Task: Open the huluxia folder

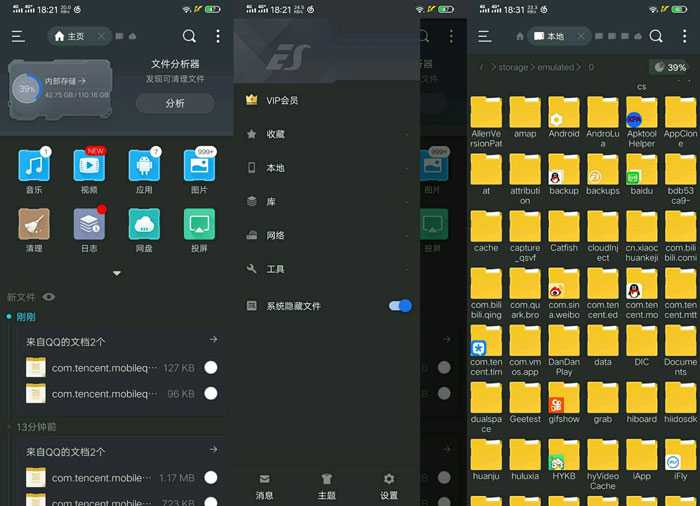Action: click(525, 460)
